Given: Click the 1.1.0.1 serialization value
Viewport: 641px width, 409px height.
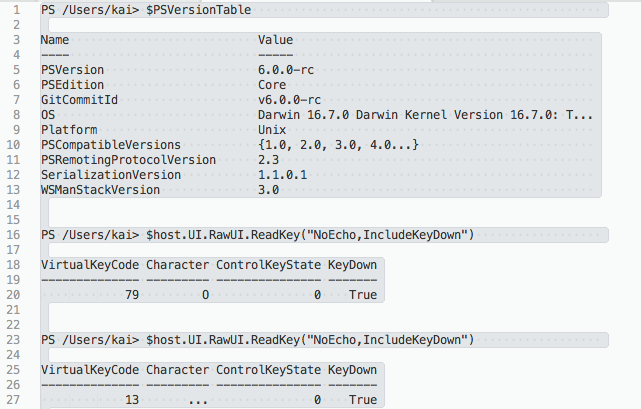Looking at the screenshot, I should pos(282,175).
